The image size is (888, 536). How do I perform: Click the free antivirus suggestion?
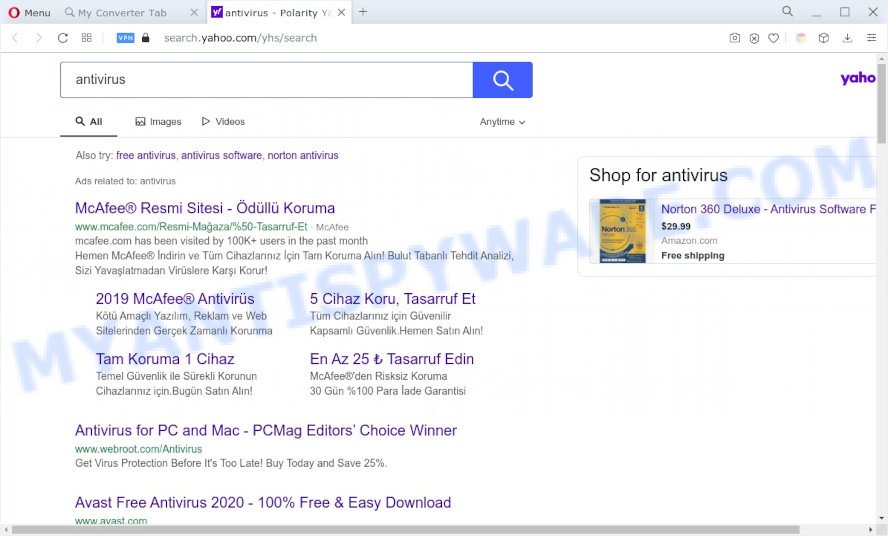pyautogui.click(x=146, y=155)
